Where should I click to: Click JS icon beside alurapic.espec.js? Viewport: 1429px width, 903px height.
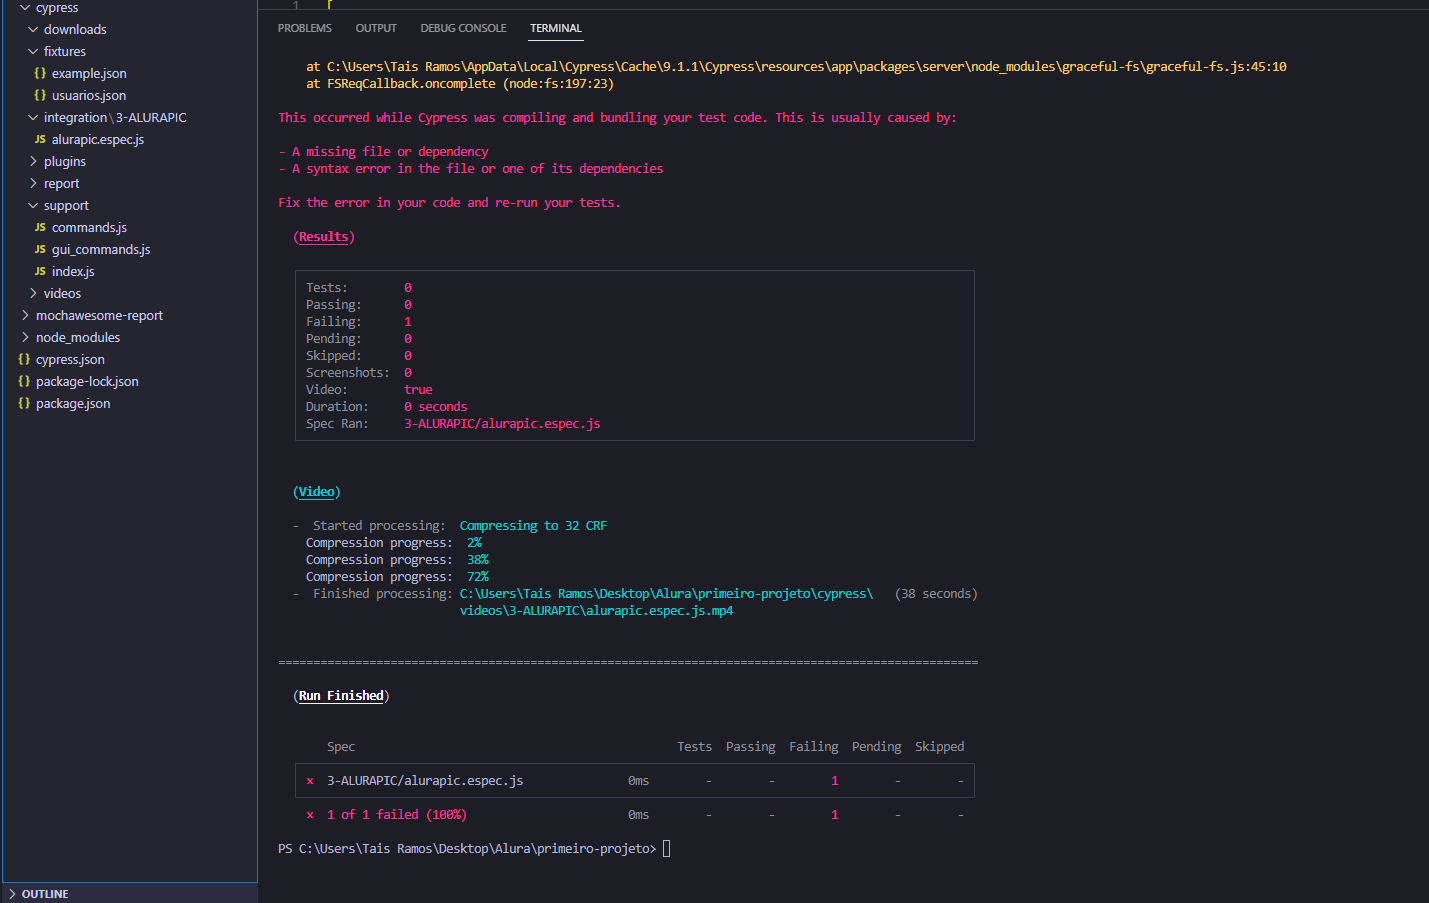point(40,139)
